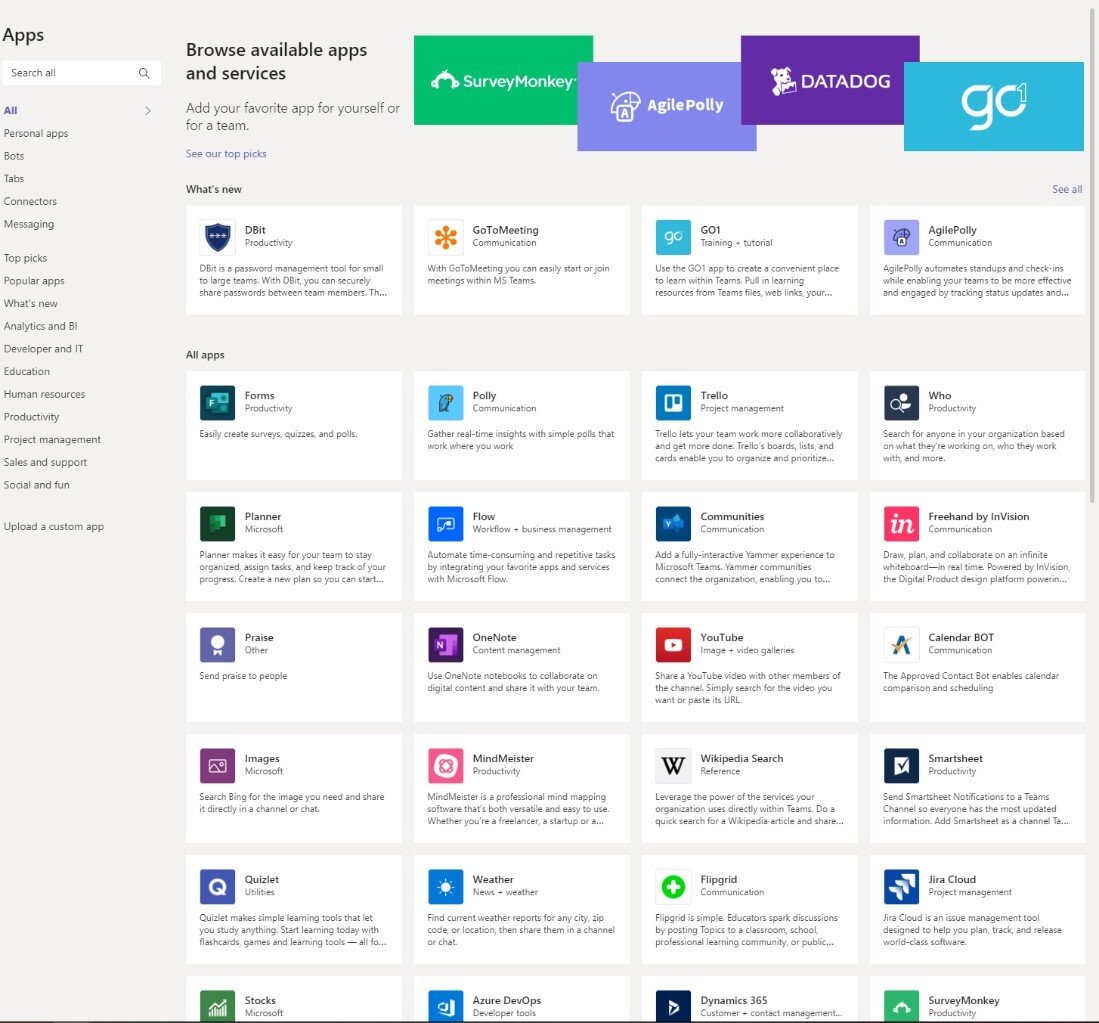The height and width of the screenshot is (1023, 1099).
Task: Show Connectors category
Action: (x=30, y=201)
